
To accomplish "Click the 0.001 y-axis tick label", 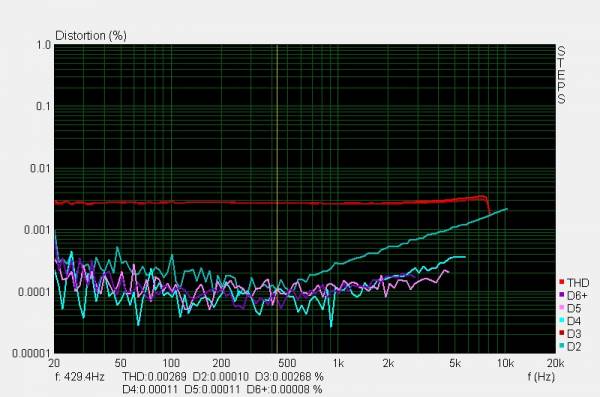I will 37,230.
